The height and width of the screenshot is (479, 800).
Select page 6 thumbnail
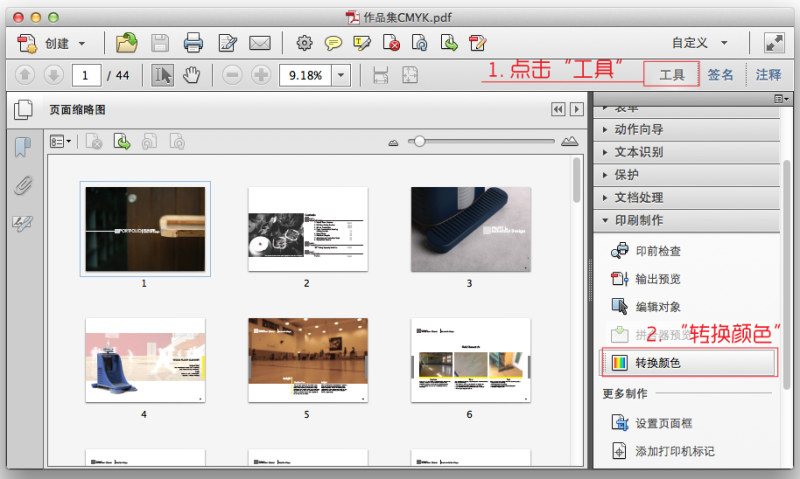point(470,360)
